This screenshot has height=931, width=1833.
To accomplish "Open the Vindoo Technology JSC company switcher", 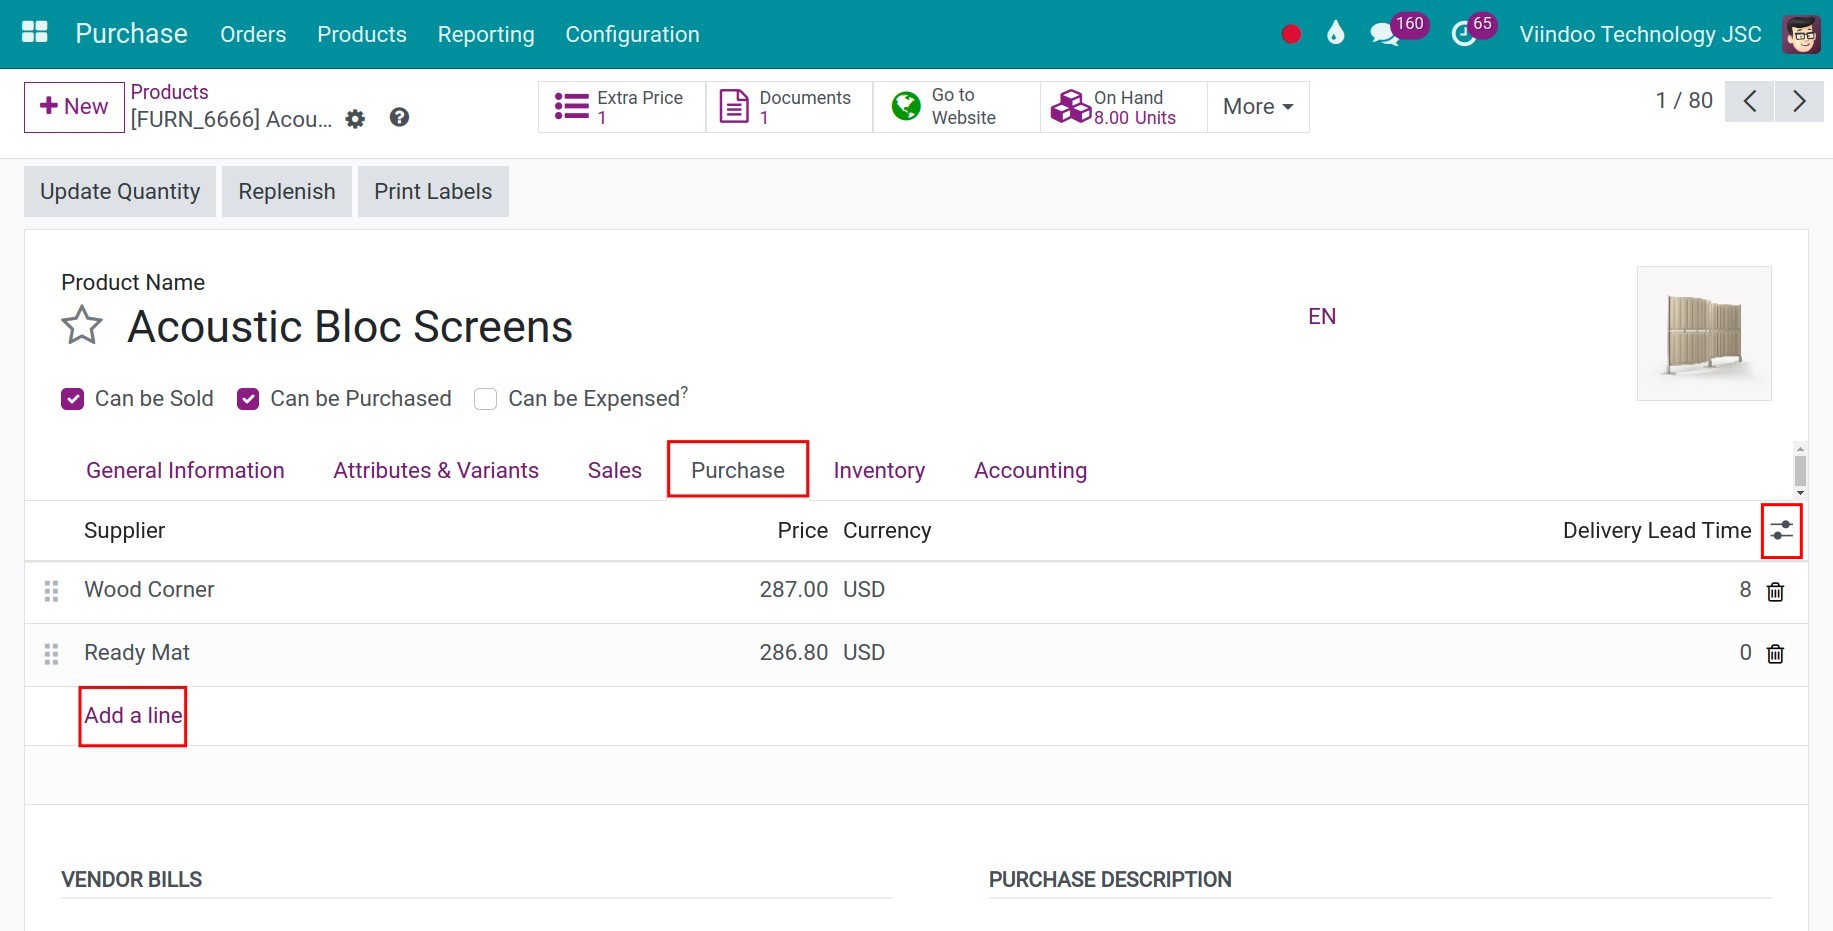I will tap(1640, 34).
